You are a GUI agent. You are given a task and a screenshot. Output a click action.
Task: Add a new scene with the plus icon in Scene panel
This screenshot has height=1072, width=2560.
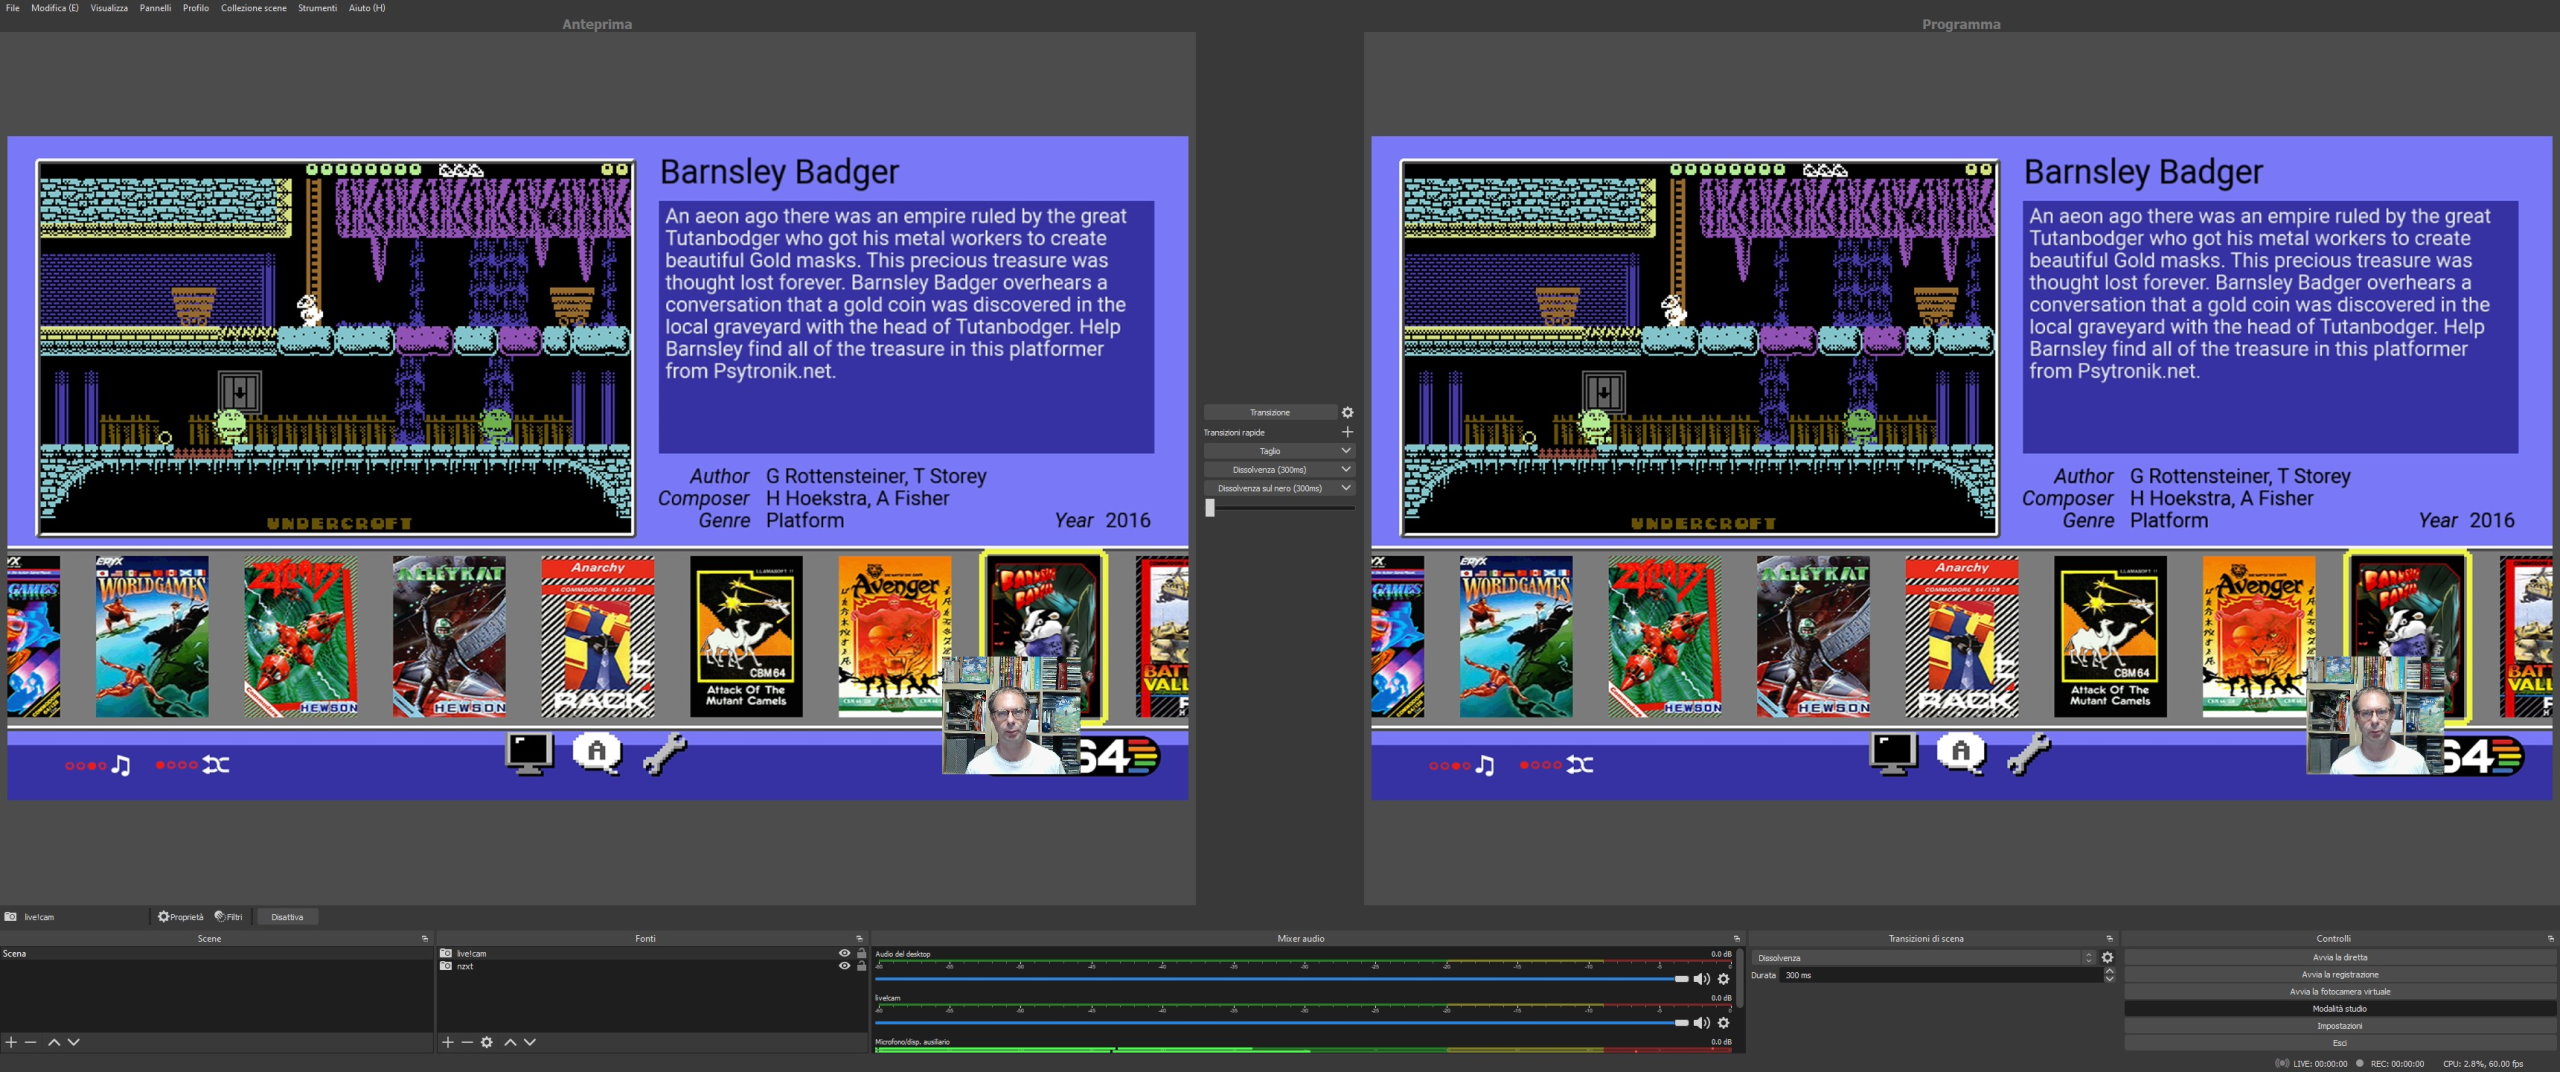click(x=11, y=1042)
